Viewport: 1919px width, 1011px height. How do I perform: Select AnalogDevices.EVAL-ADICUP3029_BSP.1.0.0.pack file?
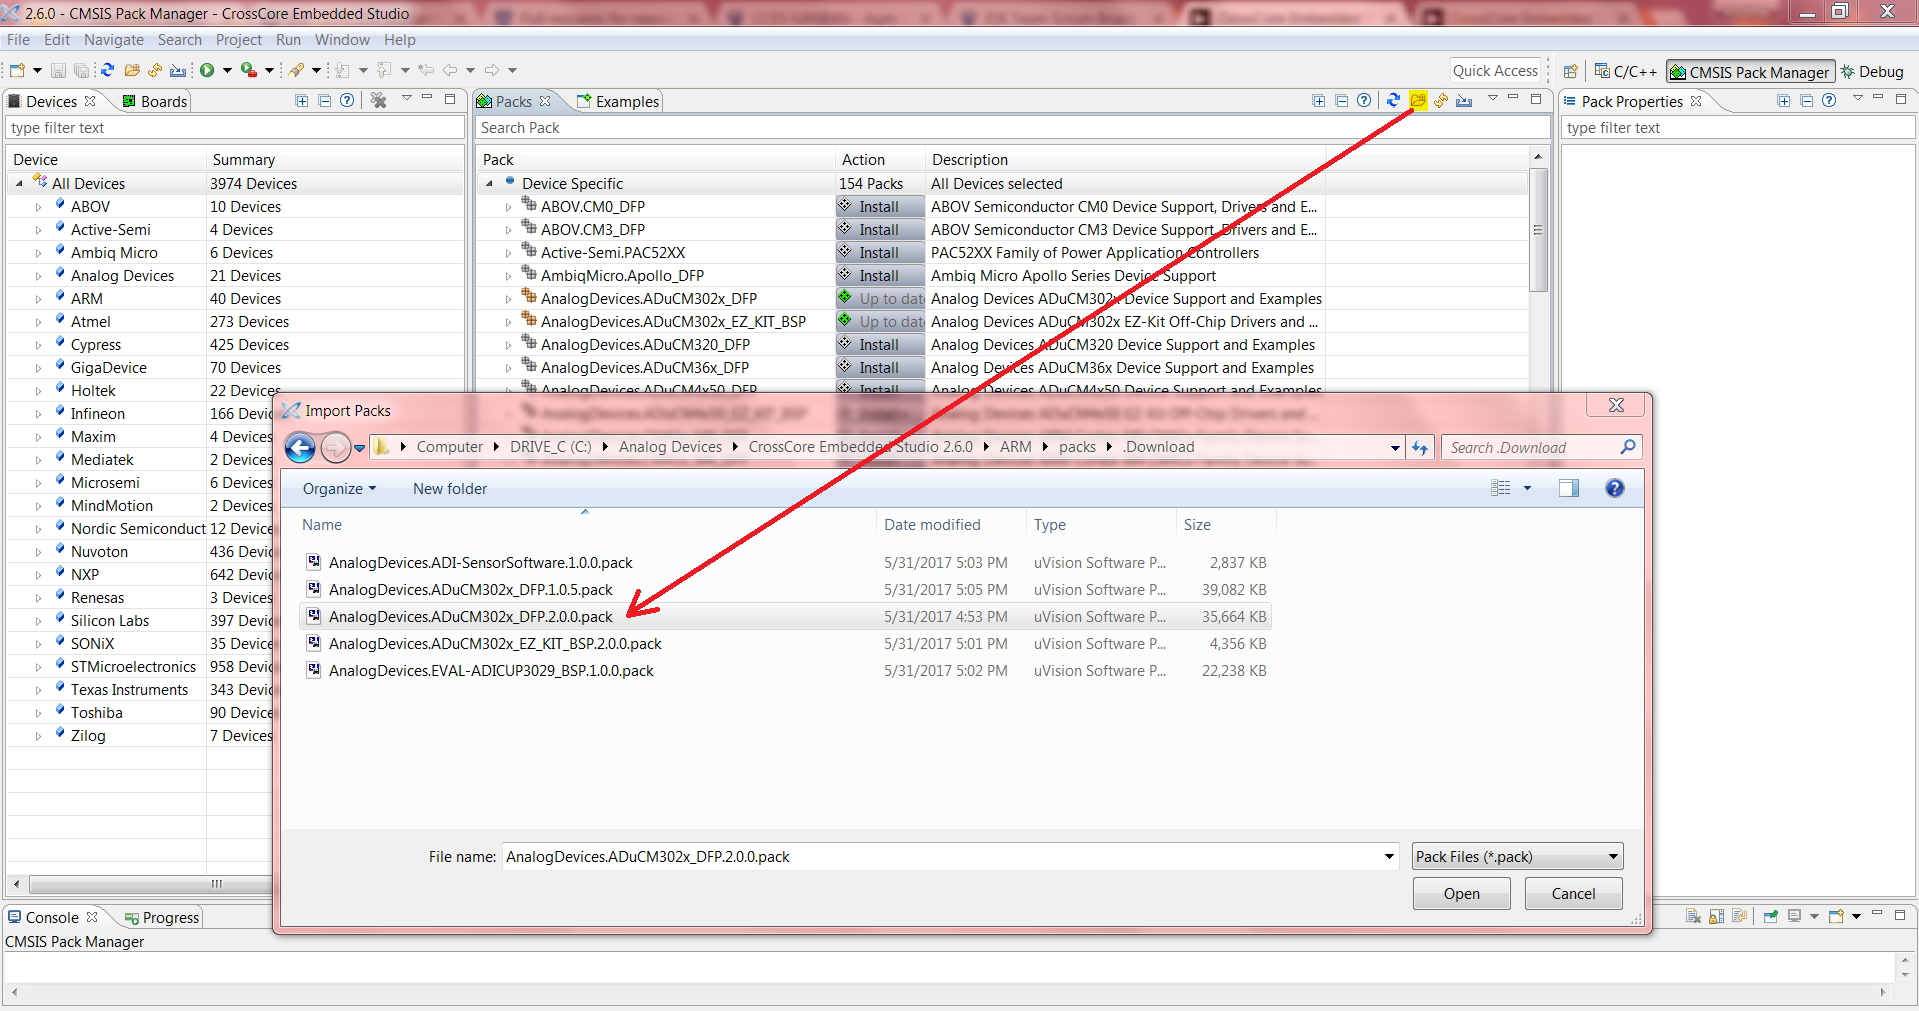tap(491, 671)
